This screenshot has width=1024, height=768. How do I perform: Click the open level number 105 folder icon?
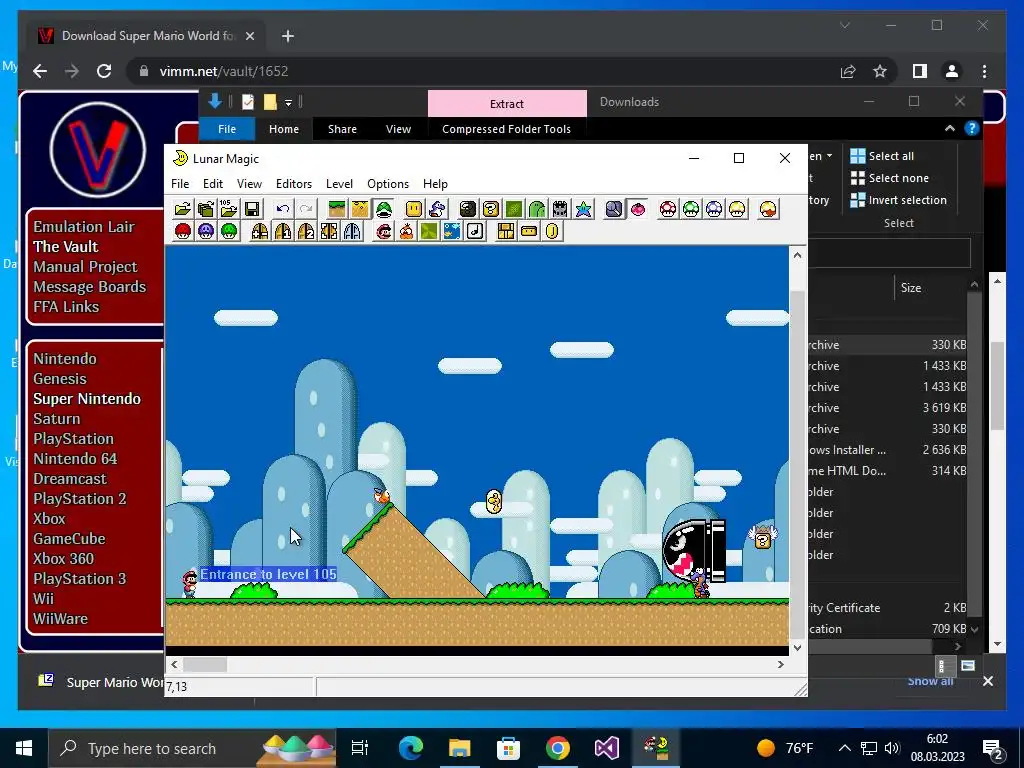tap(229, 209)
